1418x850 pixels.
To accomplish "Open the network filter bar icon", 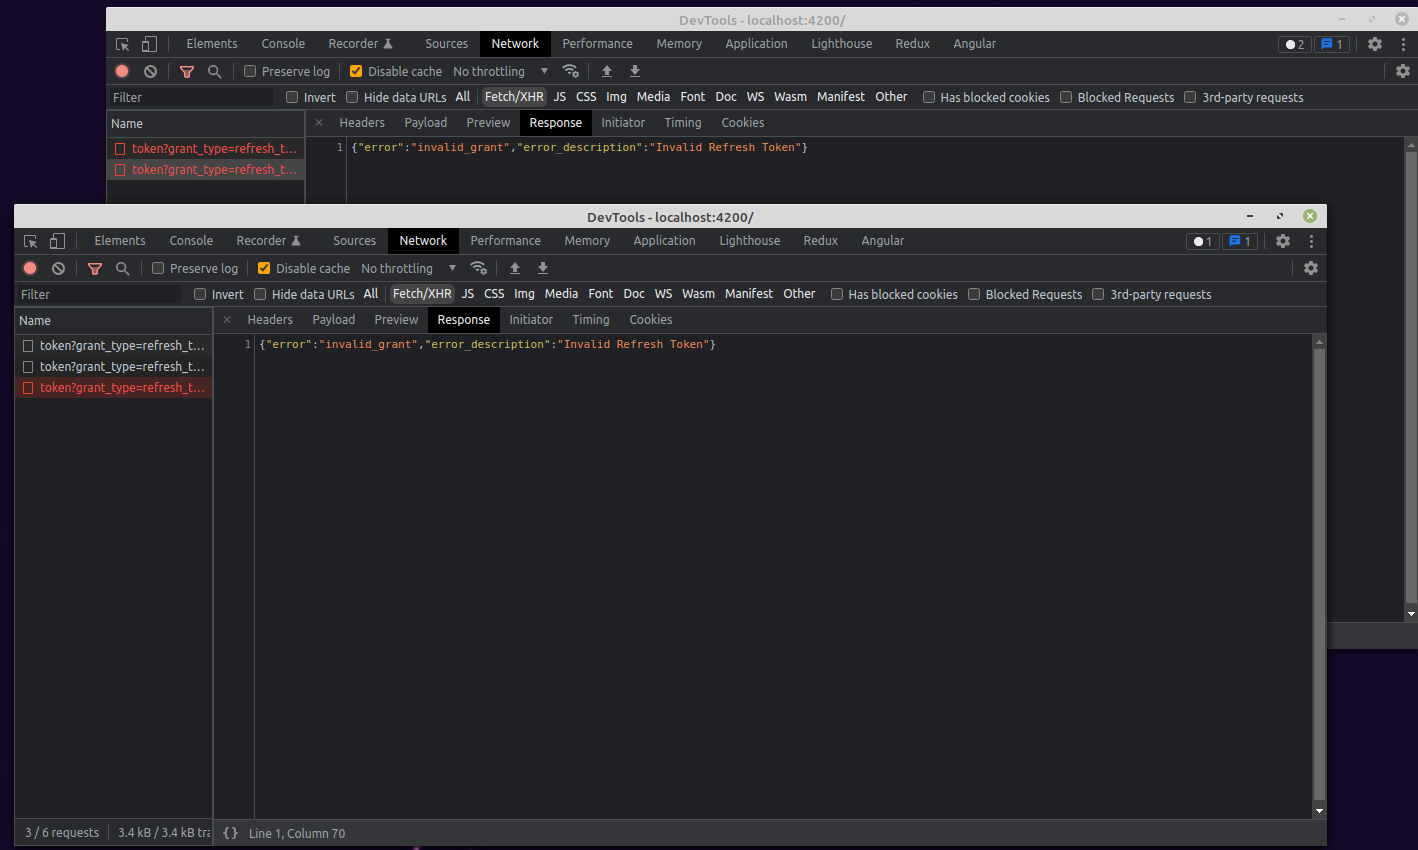I will tap(95, 268).
